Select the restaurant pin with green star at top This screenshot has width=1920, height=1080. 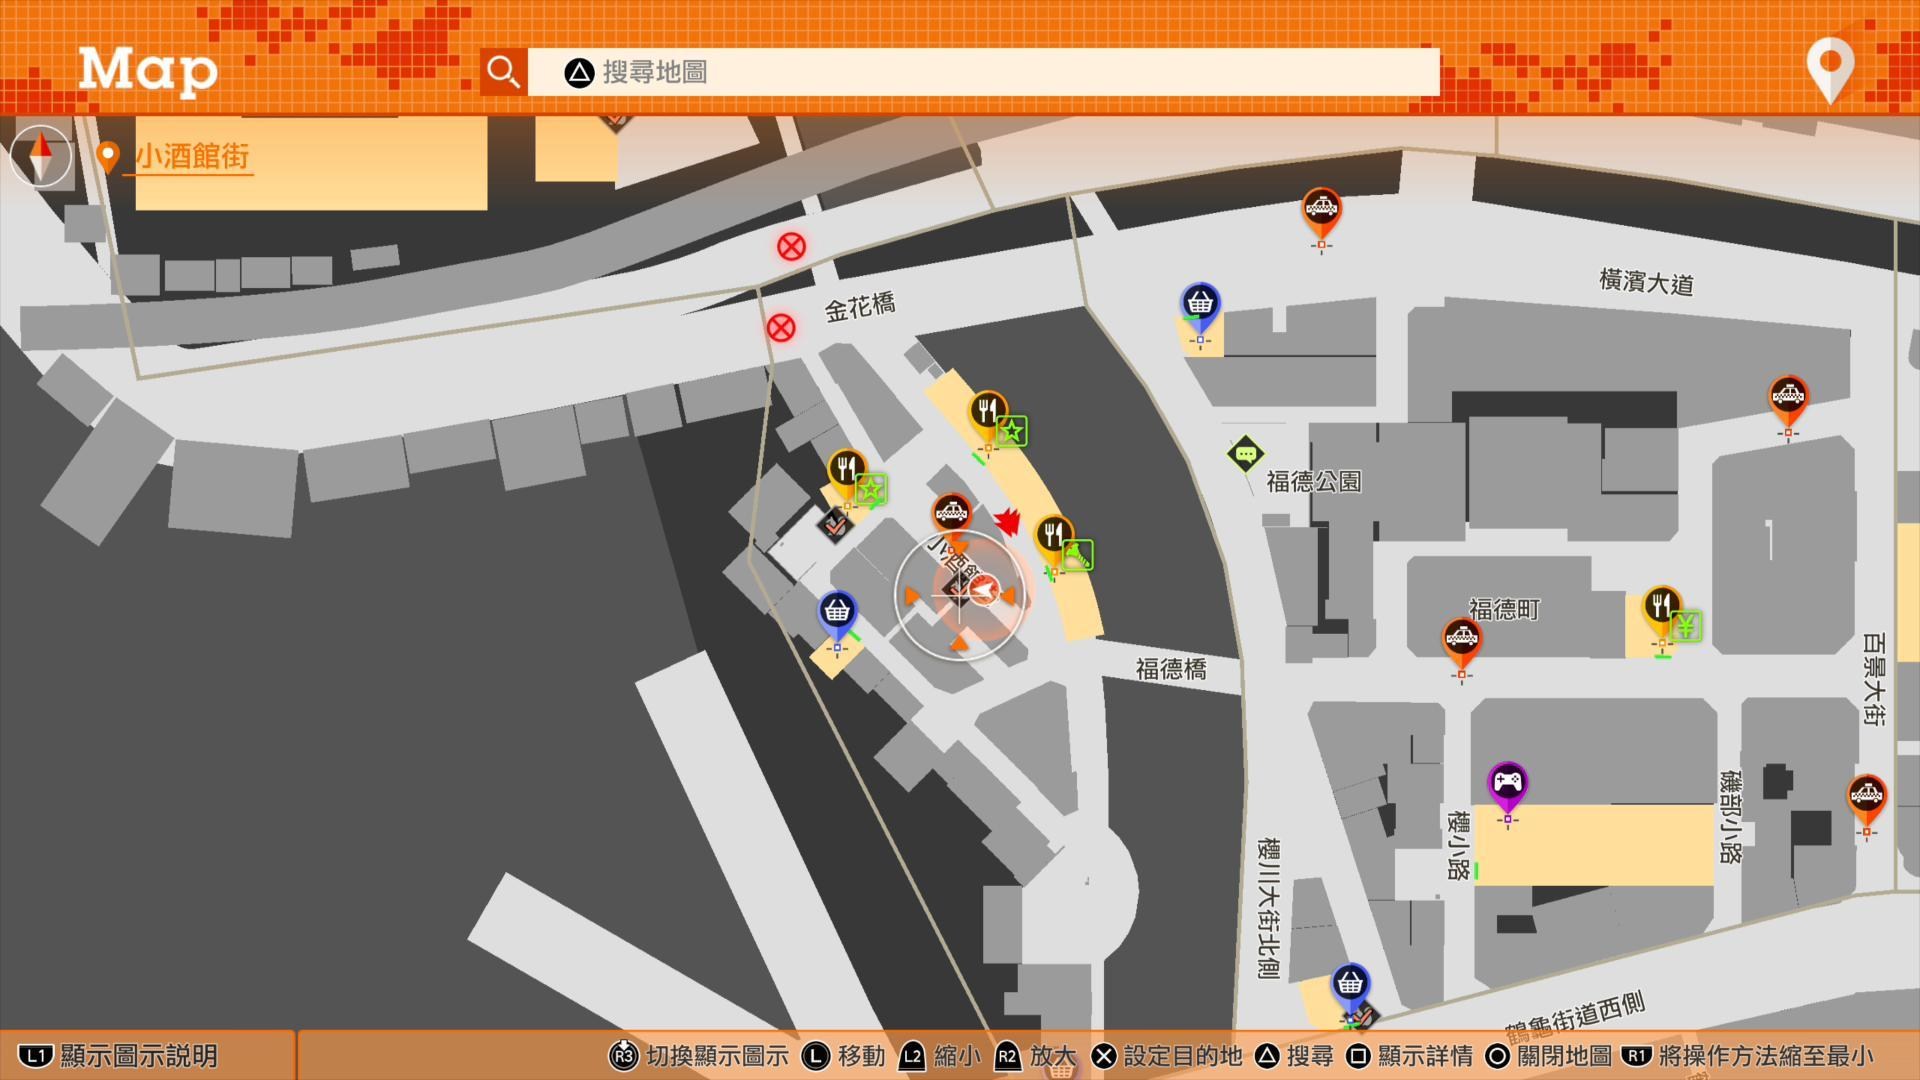point(988,415)
